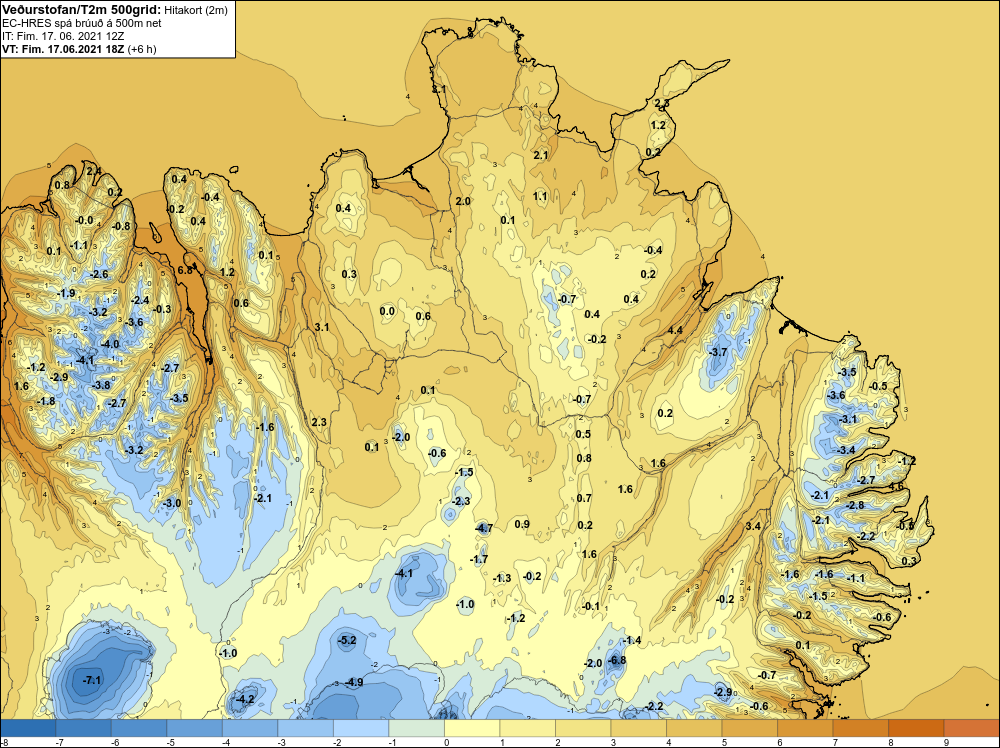
Task: Select the -4.2 temperature label
Action: coord(245,699)
